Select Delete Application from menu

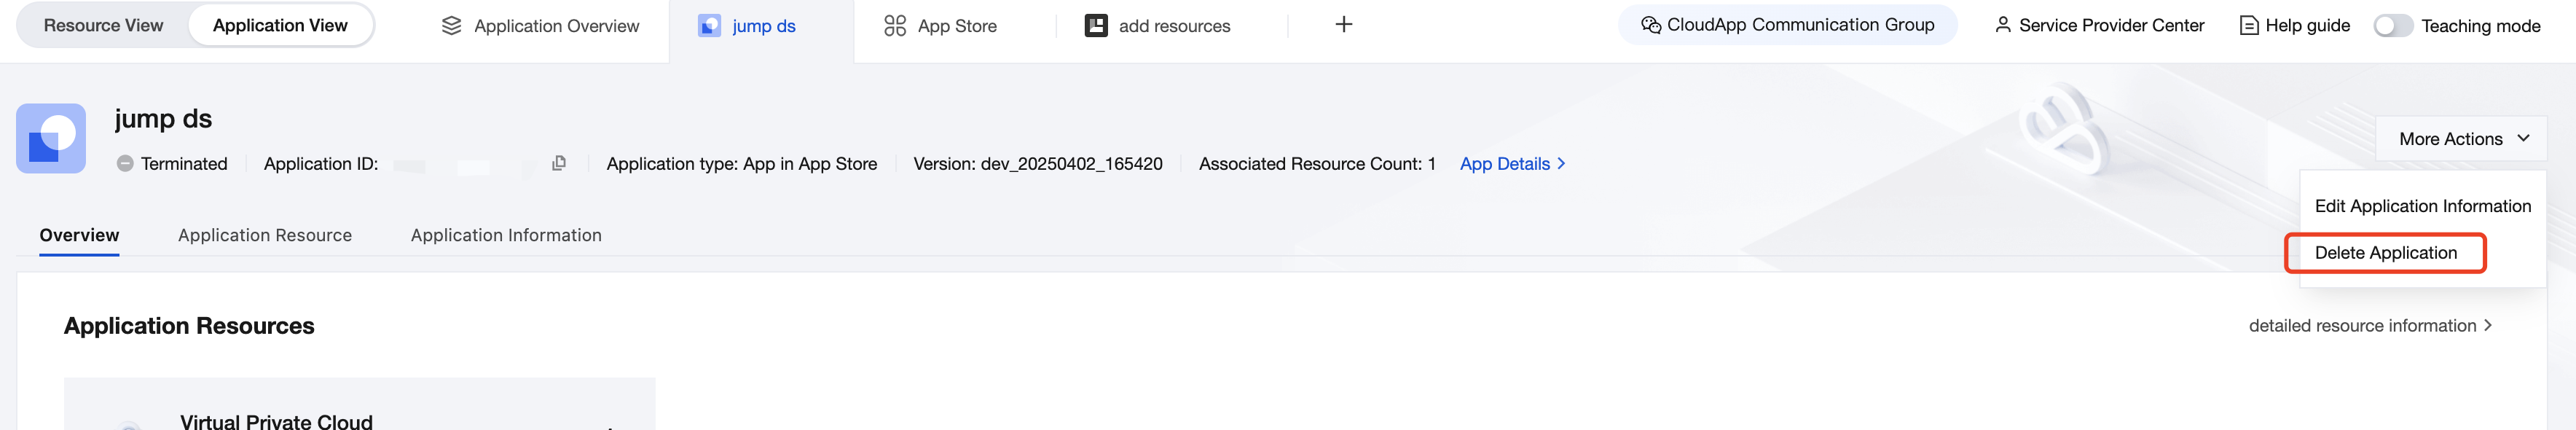[x=2385, y=253]
